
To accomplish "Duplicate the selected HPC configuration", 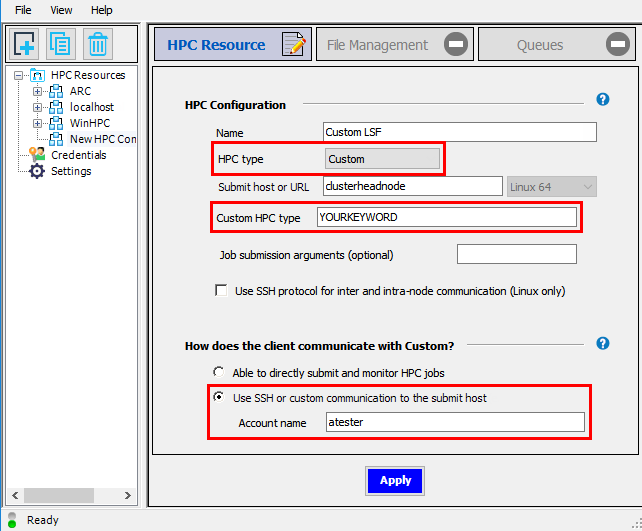I will (61, 43).
